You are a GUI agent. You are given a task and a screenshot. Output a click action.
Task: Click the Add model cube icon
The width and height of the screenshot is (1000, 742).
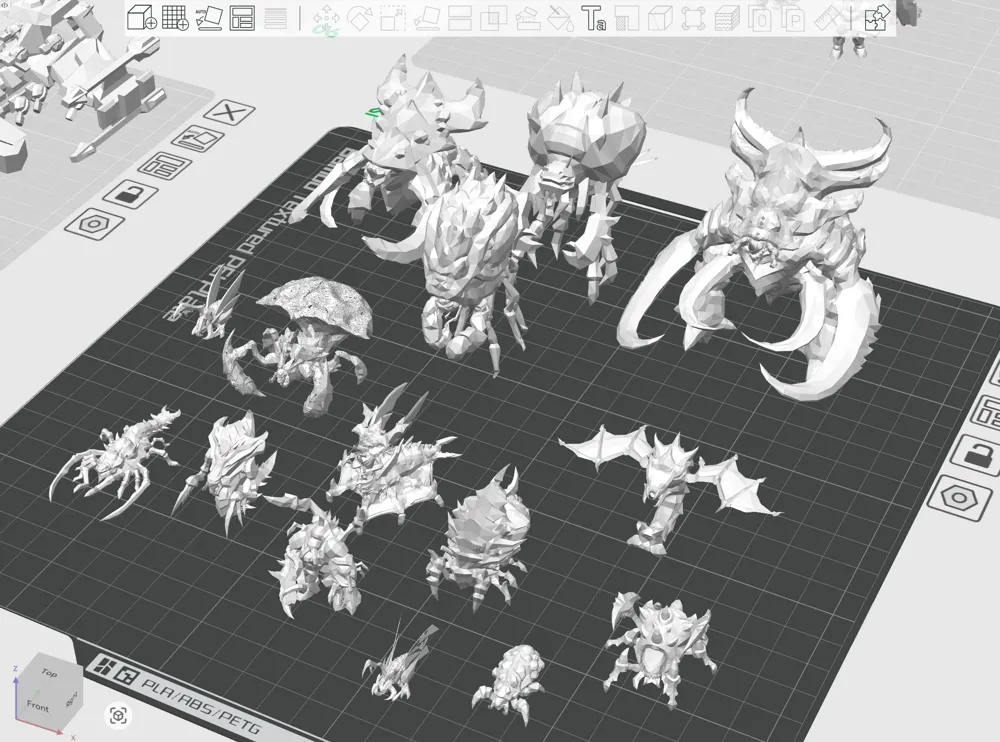pos(142,17)
